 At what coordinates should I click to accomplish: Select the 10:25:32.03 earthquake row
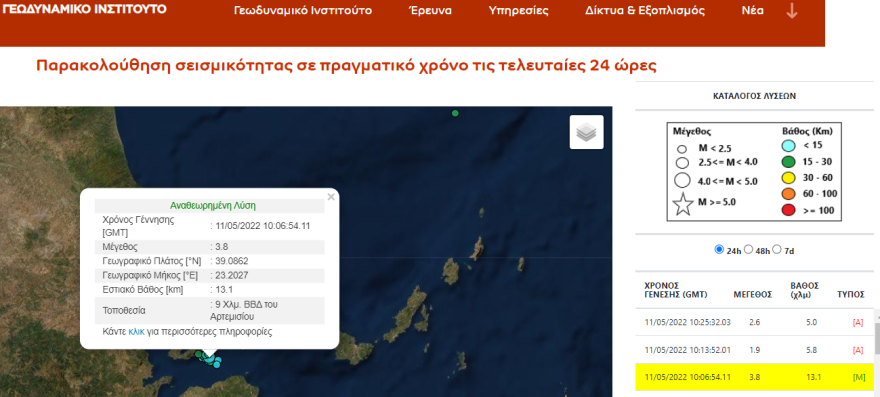755,322
